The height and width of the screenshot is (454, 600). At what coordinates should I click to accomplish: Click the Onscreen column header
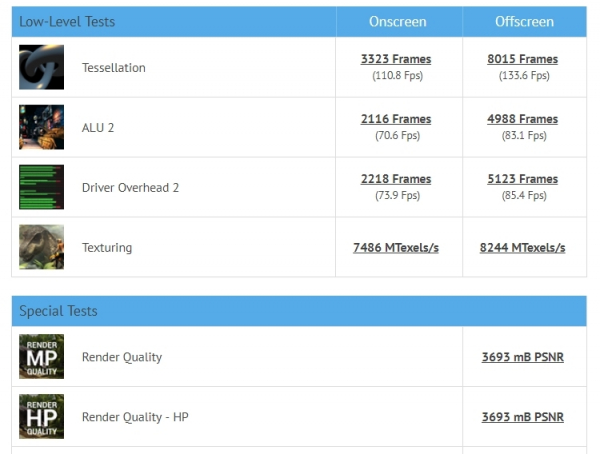pos(397,21)
